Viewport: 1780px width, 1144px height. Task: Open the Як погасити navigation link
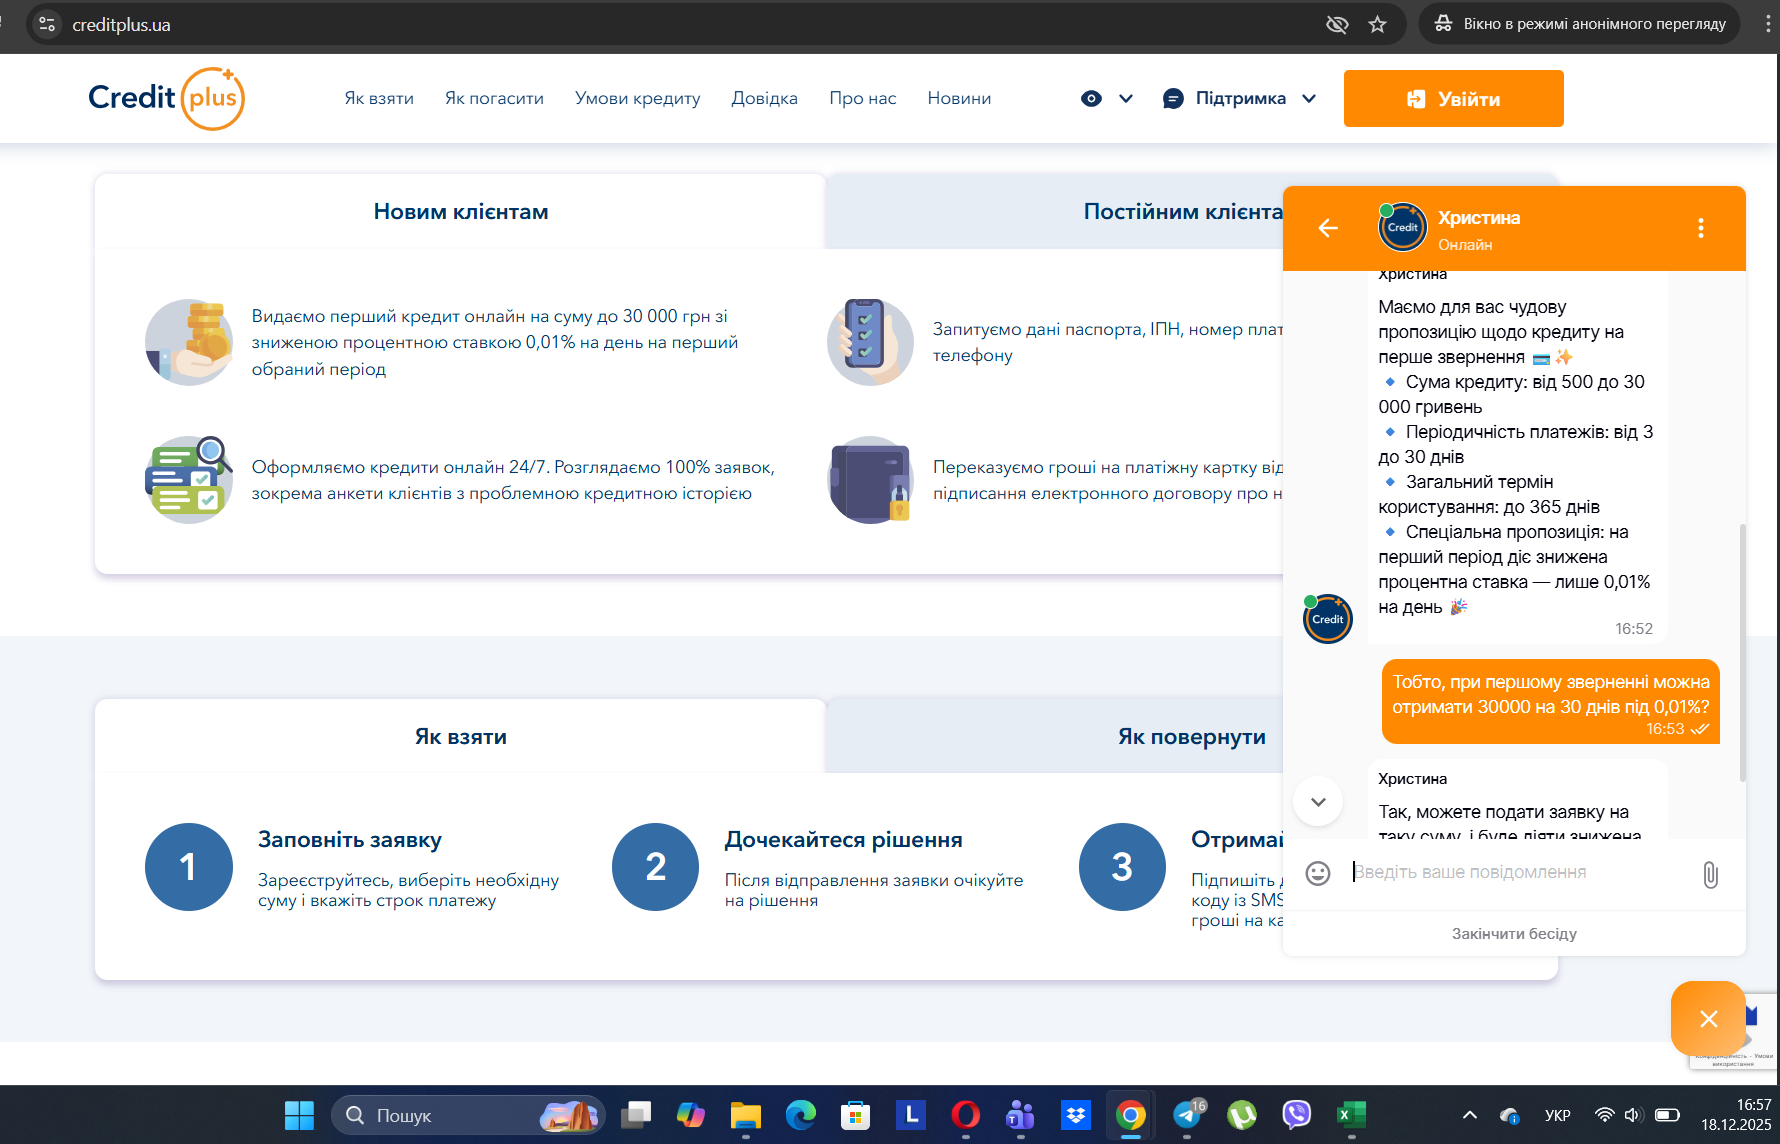point(494,98)
